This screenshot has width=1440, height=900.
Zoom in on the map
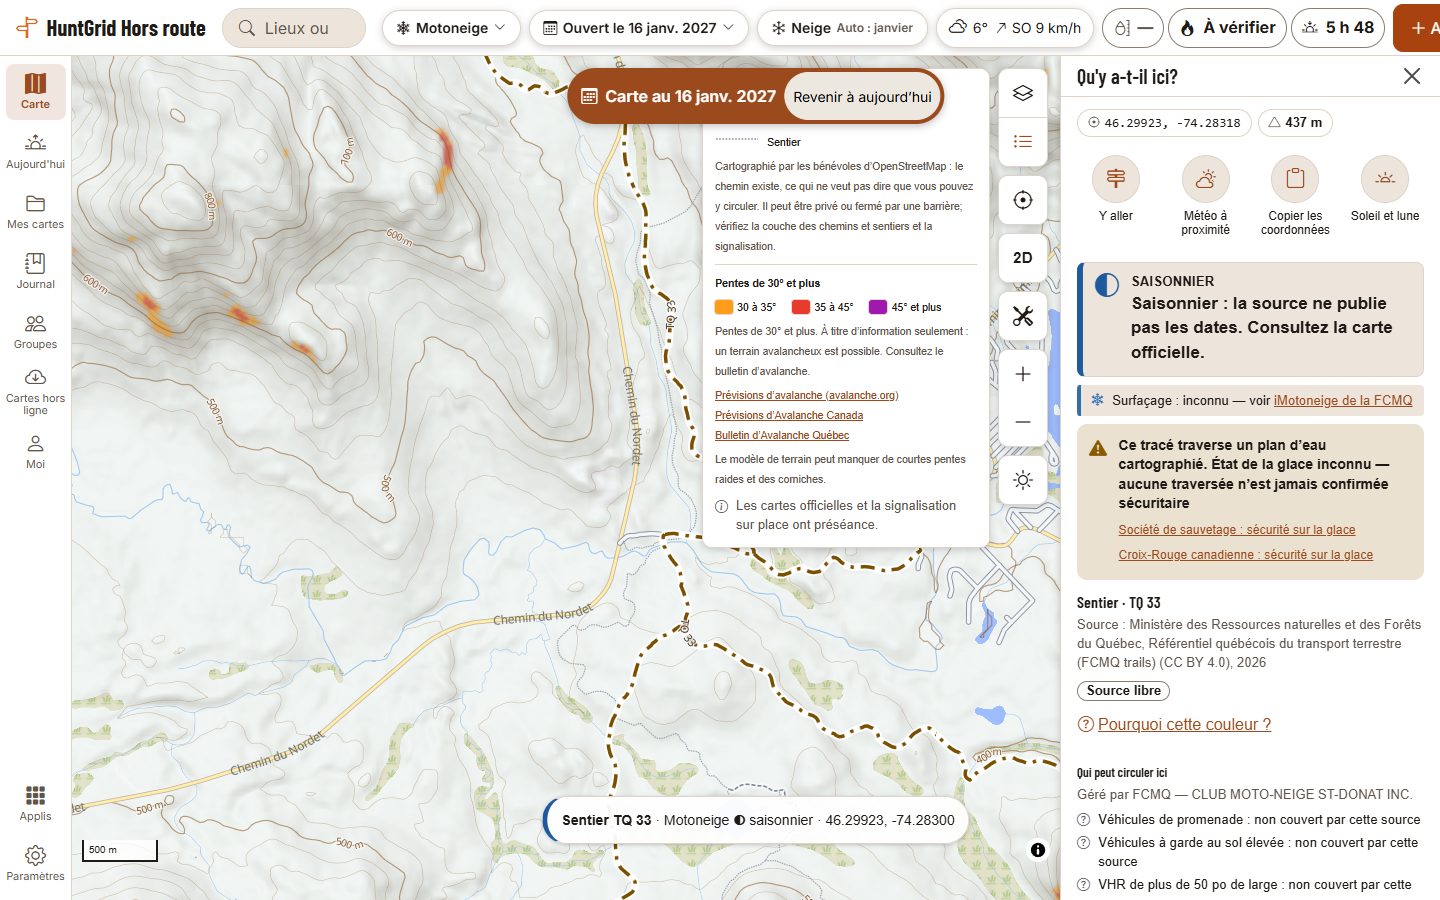click(1022, 374)
